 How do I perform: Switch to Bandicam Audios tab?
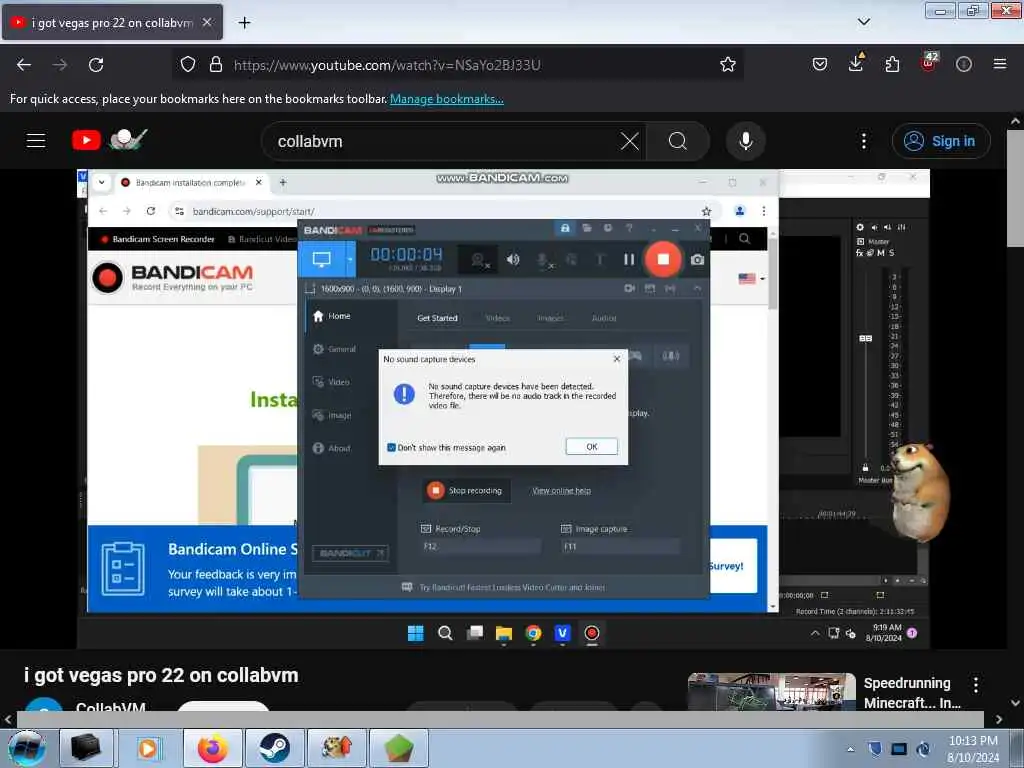point(604,318)
